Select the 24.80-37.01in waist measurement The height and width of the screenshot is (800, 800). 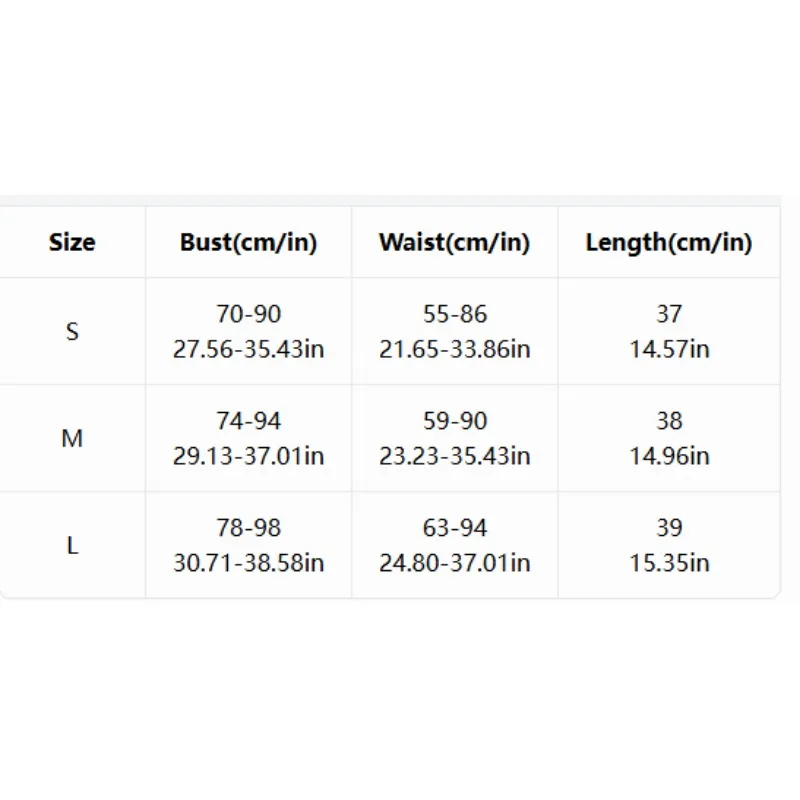tap(455, 563)
